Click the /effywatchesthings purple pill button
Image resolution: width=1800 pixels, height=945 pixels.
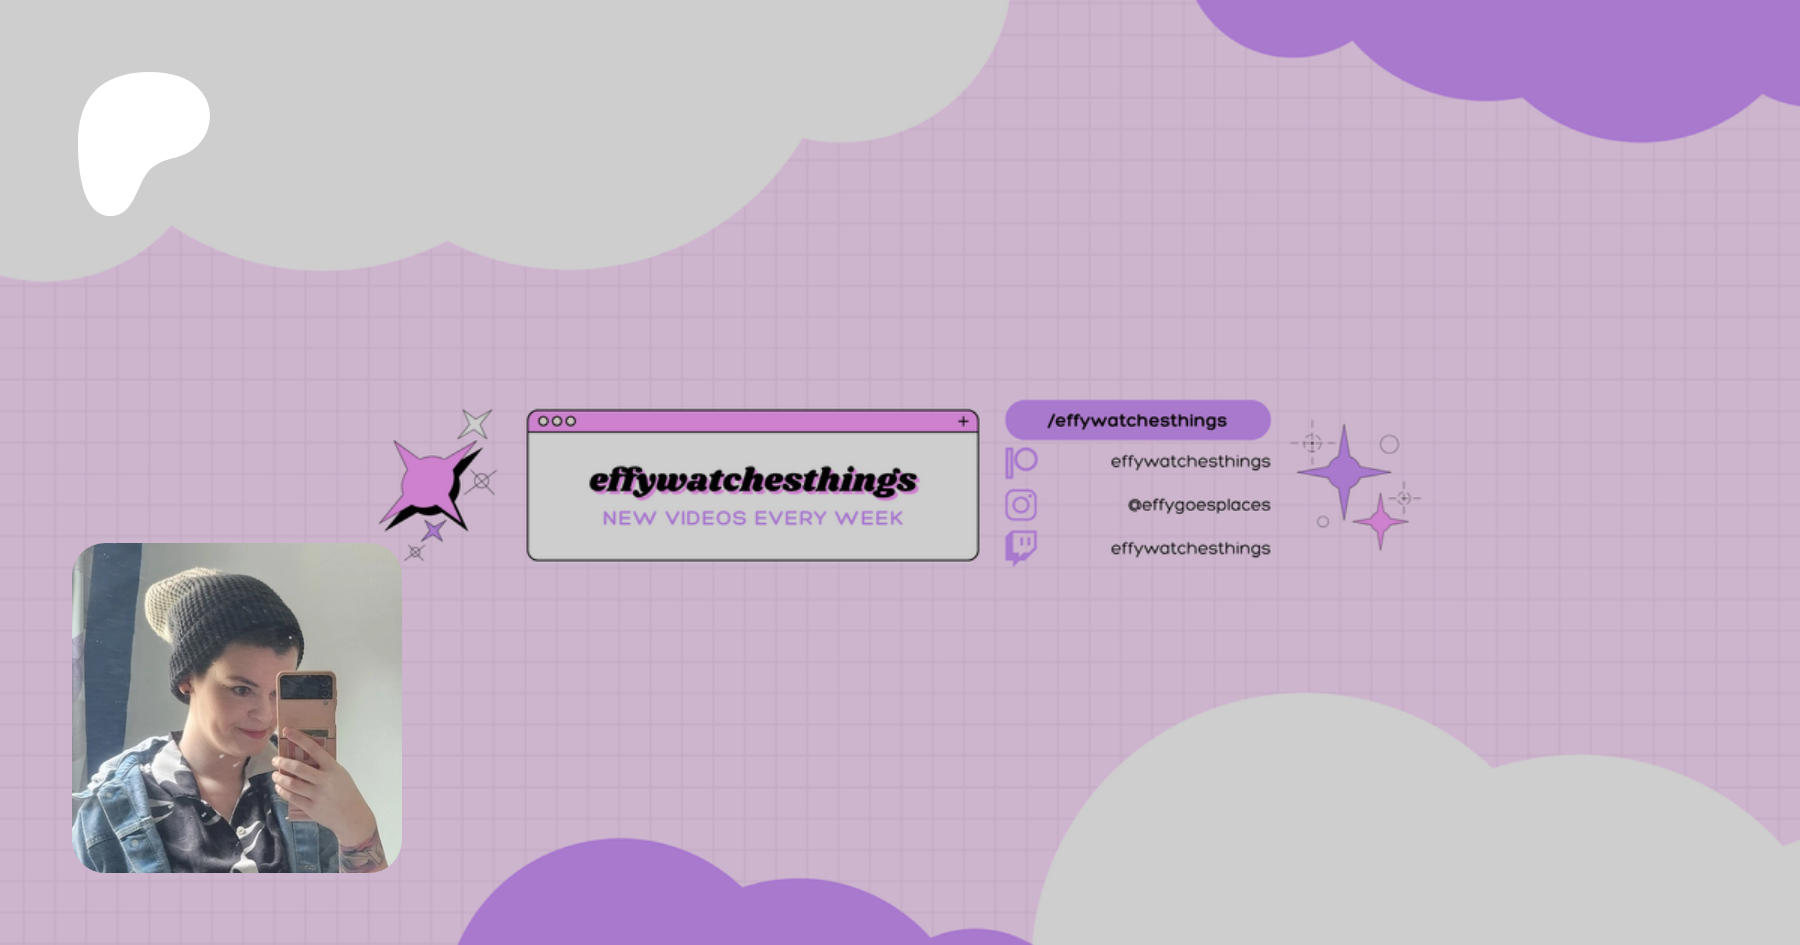tap(1137, 420)
